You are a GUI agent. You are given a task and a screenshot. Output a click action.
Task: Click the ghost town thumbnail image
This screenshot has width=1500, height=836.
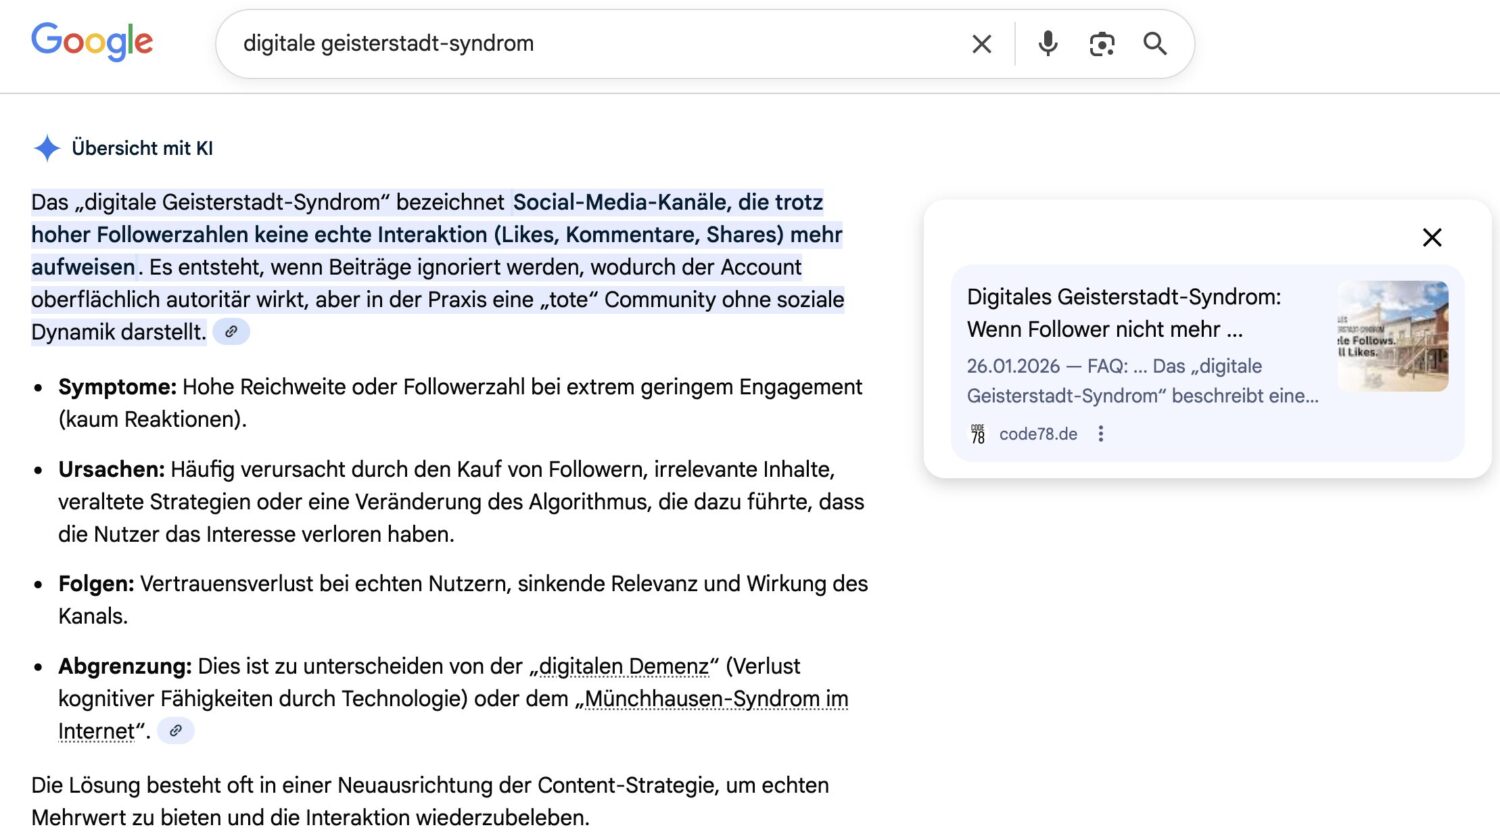coord(1393,336)
